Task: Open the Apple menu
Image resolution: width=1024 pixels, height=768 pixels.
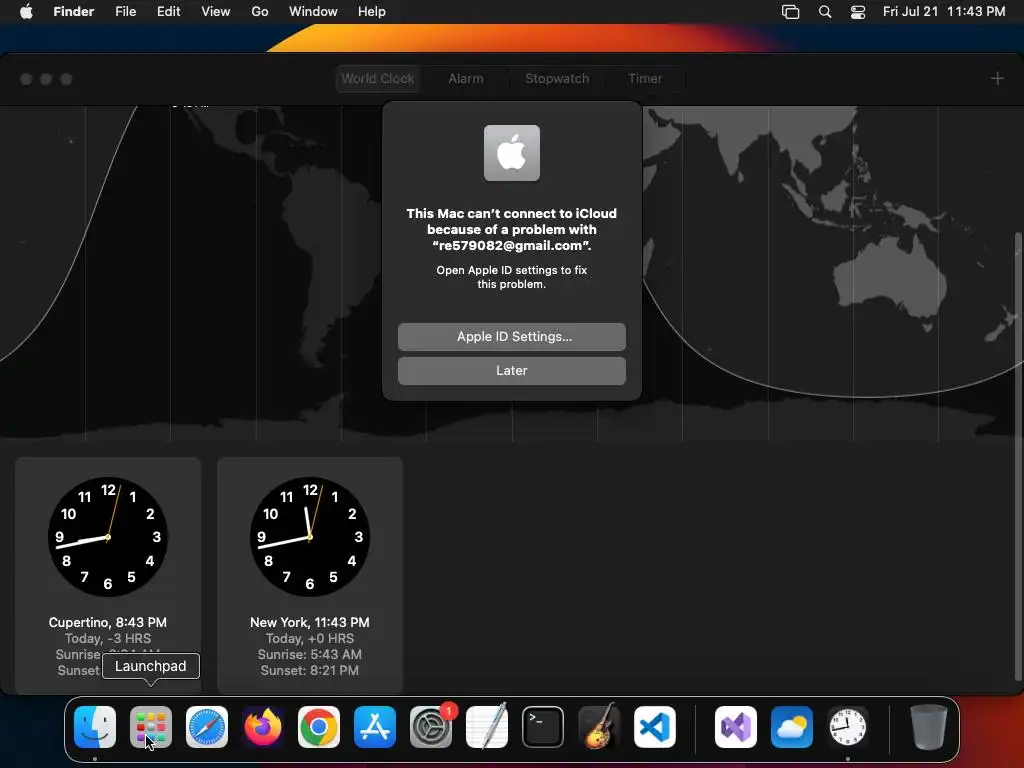Action: 26,11
